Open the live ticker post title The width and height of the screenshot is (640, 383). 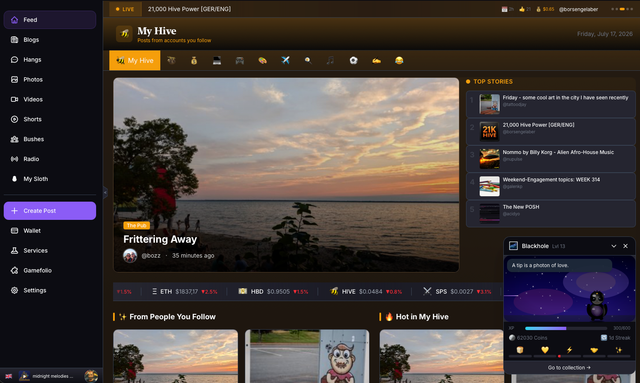[189, 9]
